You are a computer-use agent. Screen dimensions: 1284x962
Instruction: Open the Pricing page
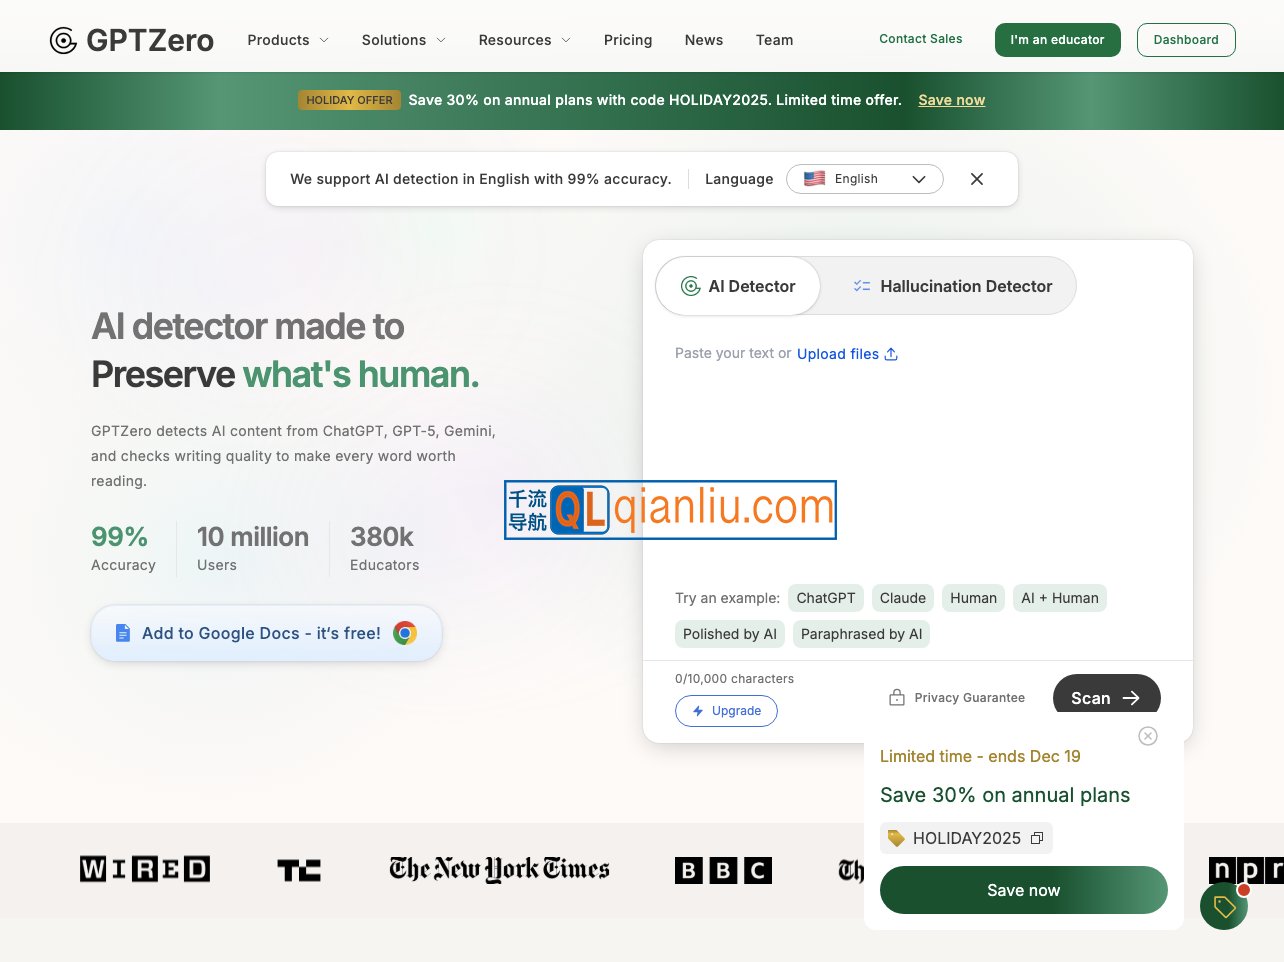coord(628,40)
